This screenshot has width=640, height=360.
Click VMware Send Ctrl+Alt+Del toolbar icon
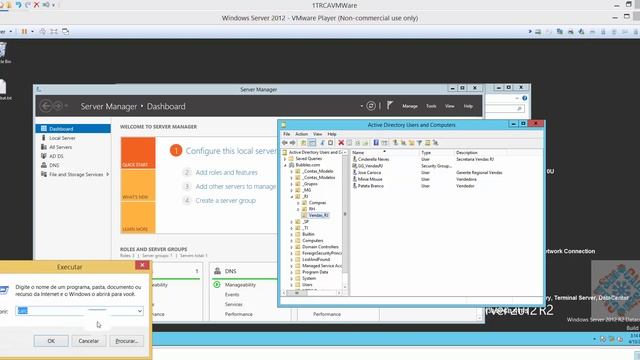click(42, 31)
